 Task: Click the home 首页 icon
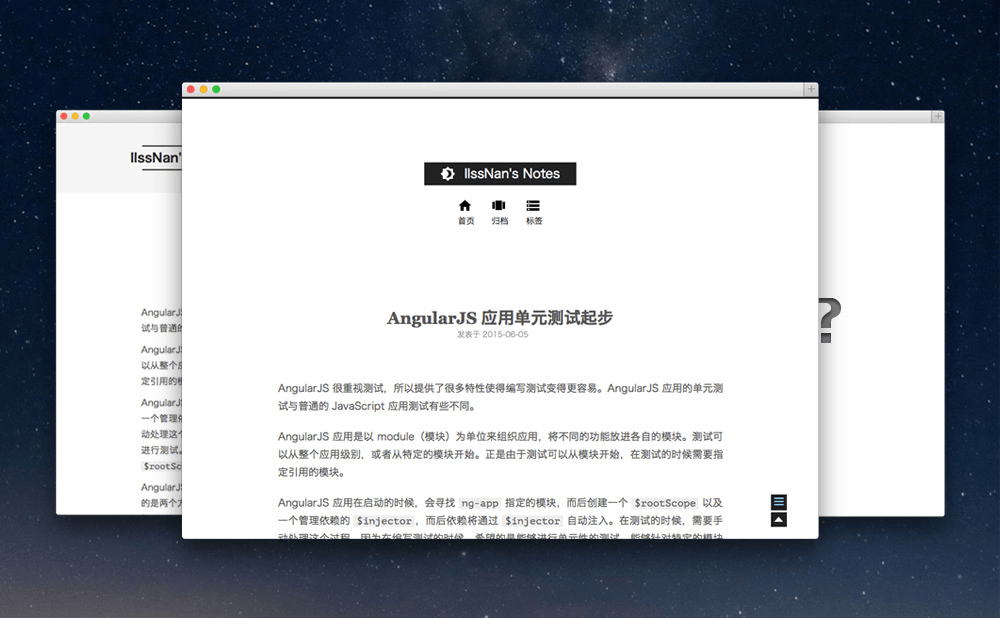click(465, 206)
